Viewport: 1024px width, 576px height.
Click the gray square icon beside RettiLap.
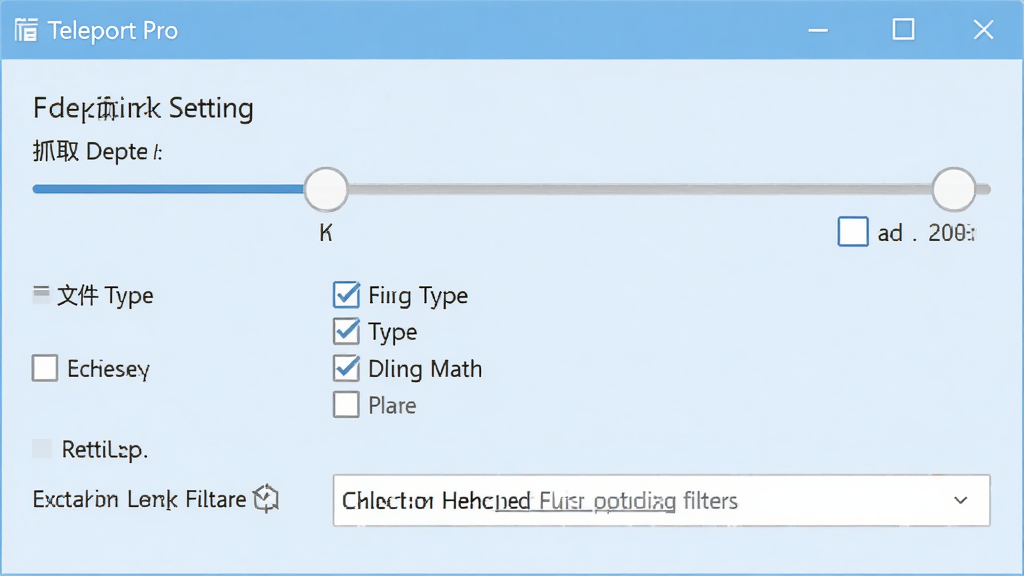[x=42, y=449]
